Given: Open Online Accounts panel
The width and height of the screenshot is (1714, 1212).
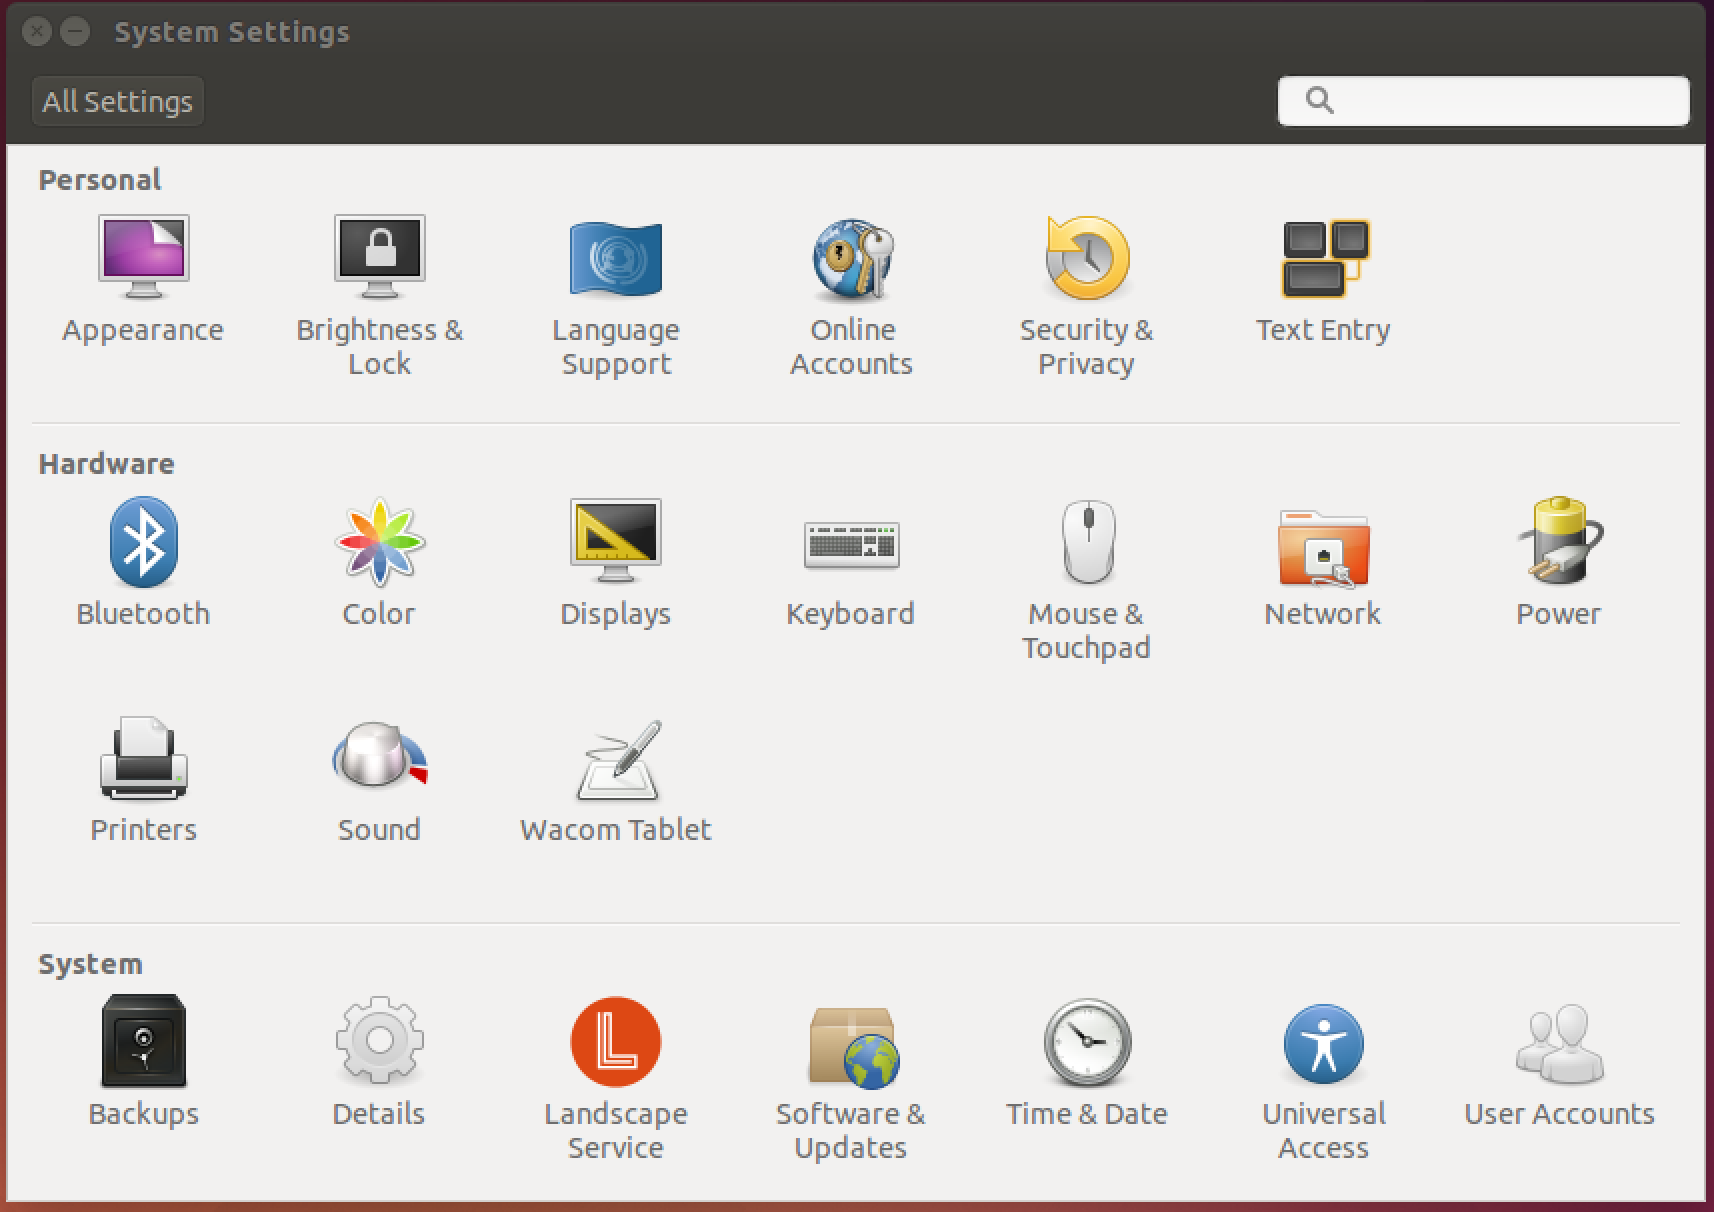Looking at the screenshot, I should (x=851, y=258).
